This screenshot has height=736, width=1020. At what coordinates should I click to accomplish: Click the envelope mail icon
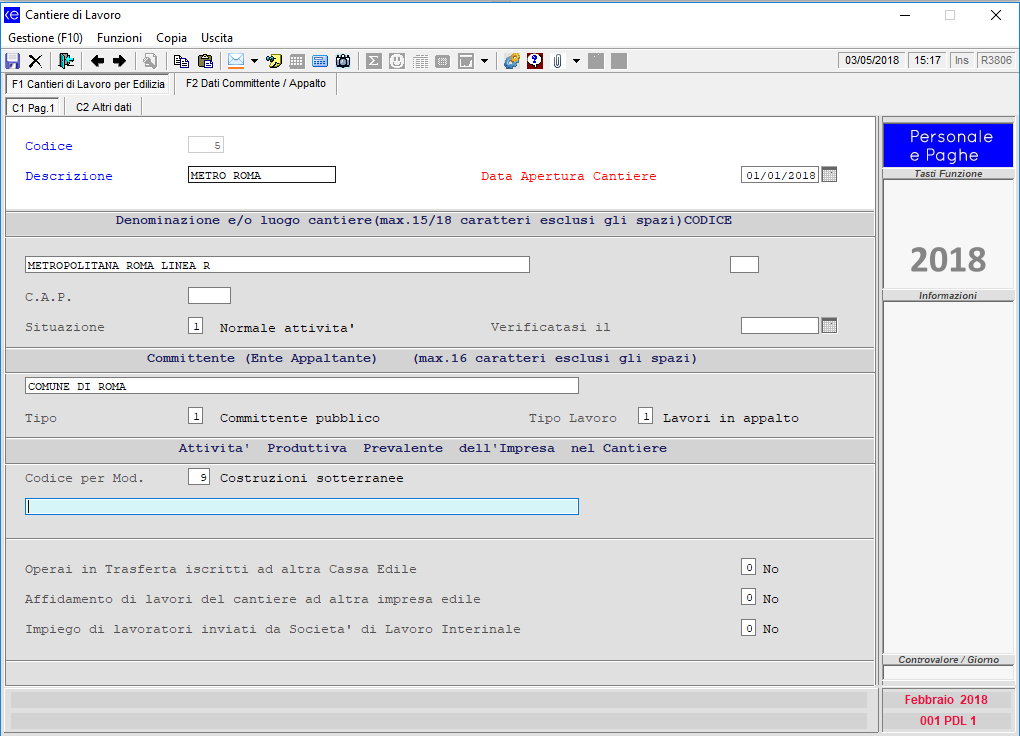coord(236,61)
